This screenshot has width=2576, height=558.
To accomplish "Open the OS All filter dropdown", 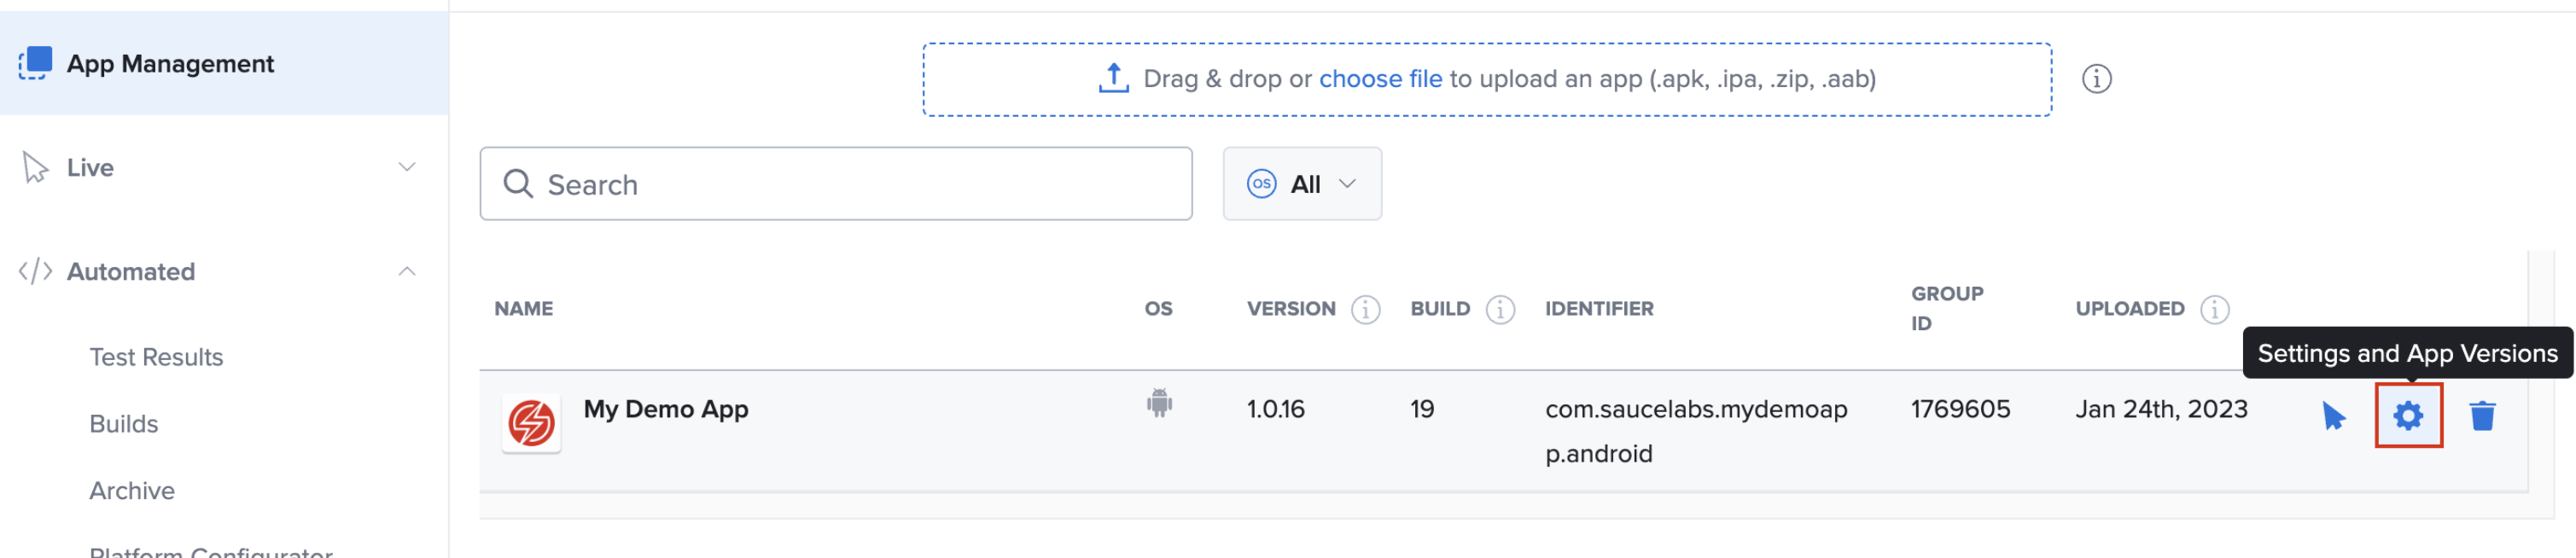I will (1301, 183).
